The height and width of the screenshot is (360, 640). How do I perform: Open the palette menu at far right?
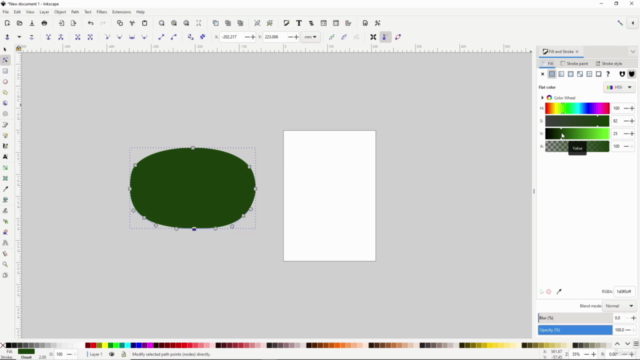[636, 344]
